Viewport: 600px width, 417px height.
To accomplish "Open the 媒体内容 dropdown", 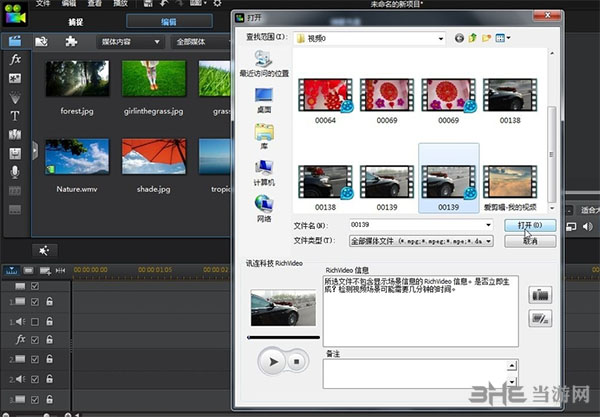I will click(x=130, y=42).
